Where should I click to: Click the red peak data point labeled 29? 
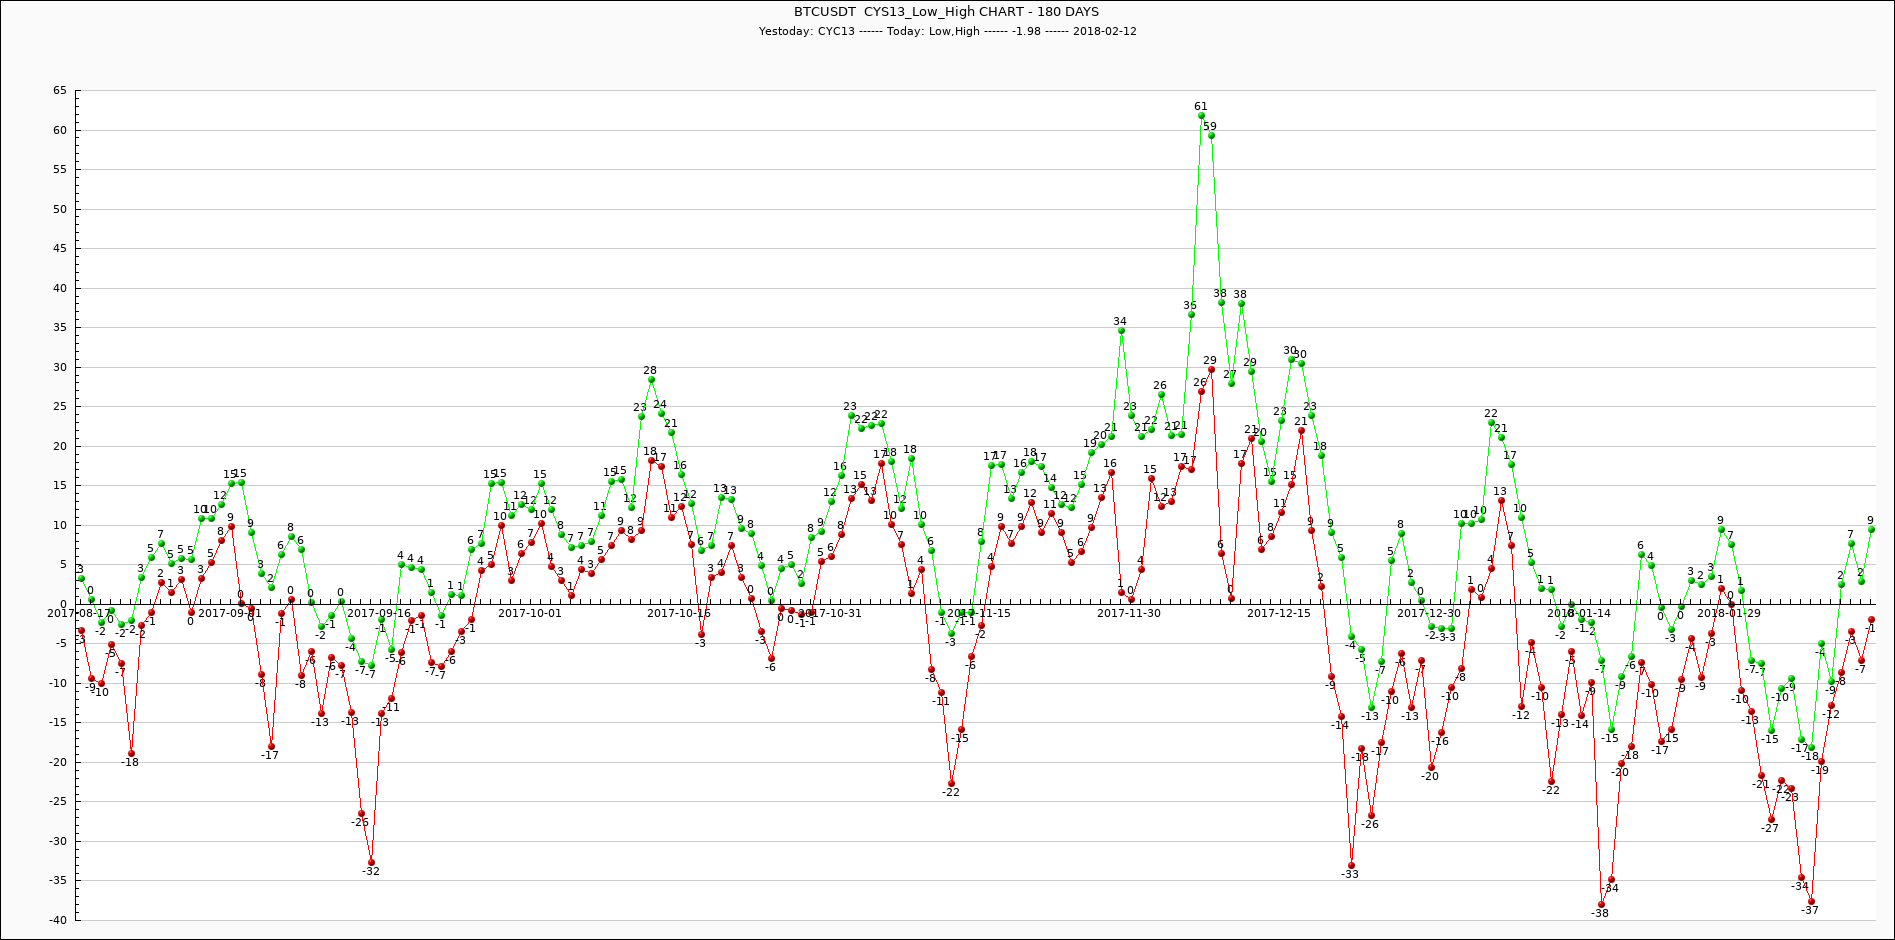click(1211, 369)
